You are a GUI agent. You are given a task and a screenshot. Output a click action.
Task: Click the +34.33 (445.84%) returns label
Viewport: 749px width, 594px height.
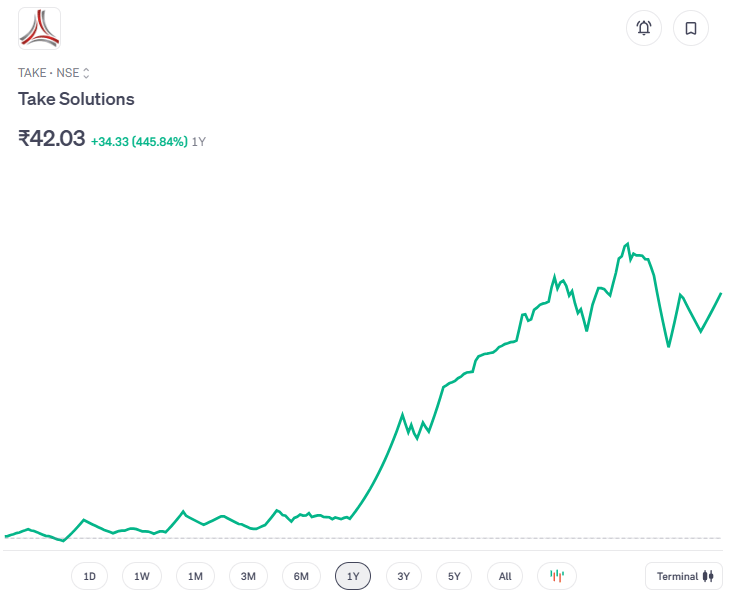(x=139, y=142)
